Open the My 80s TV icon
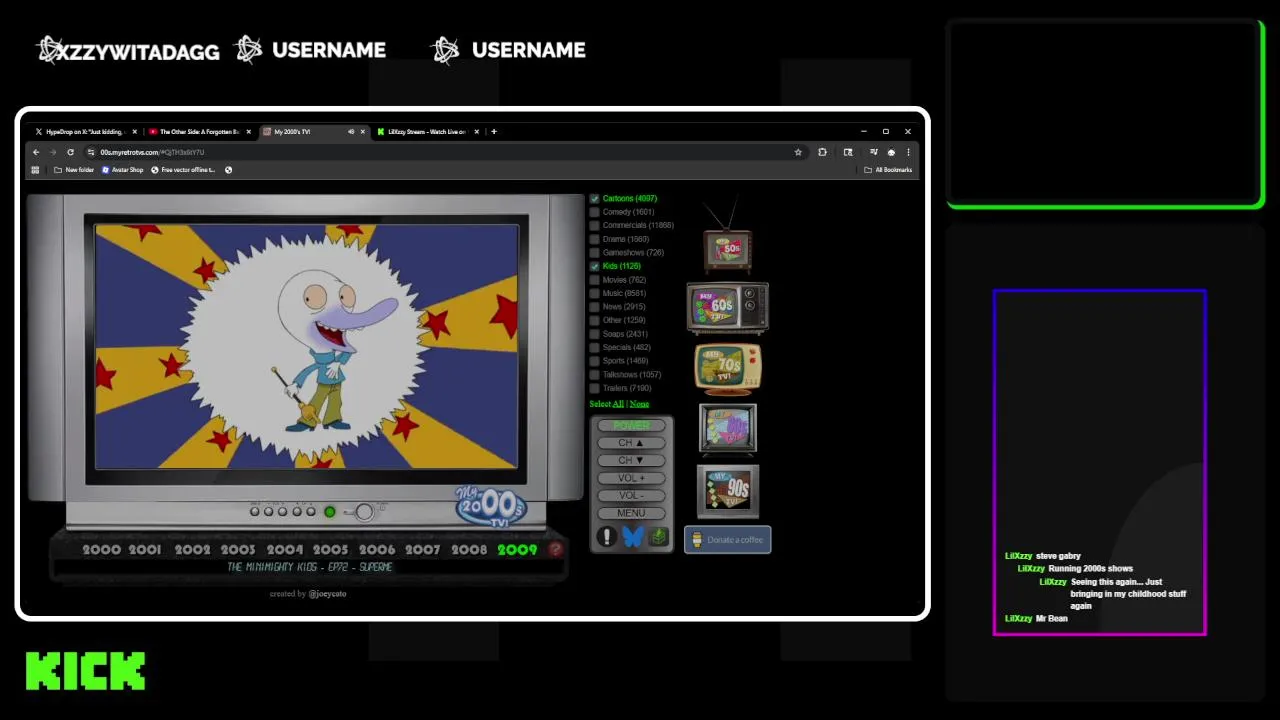 pyautogui.click(x=728, y=428)
